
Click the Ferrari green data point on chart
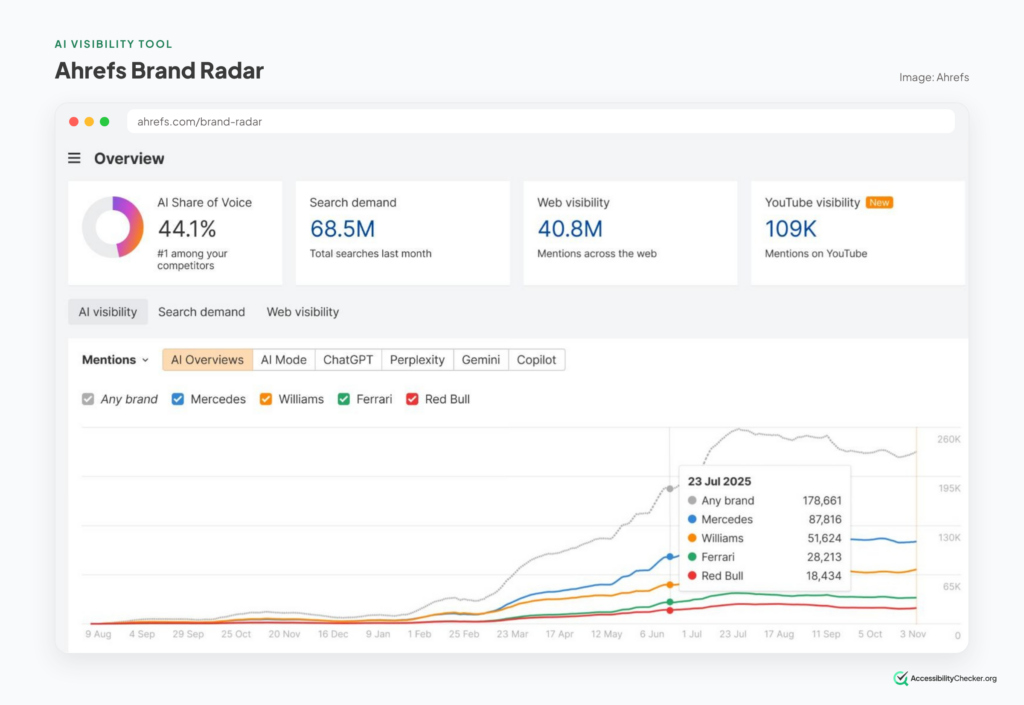tap(669, 602)
